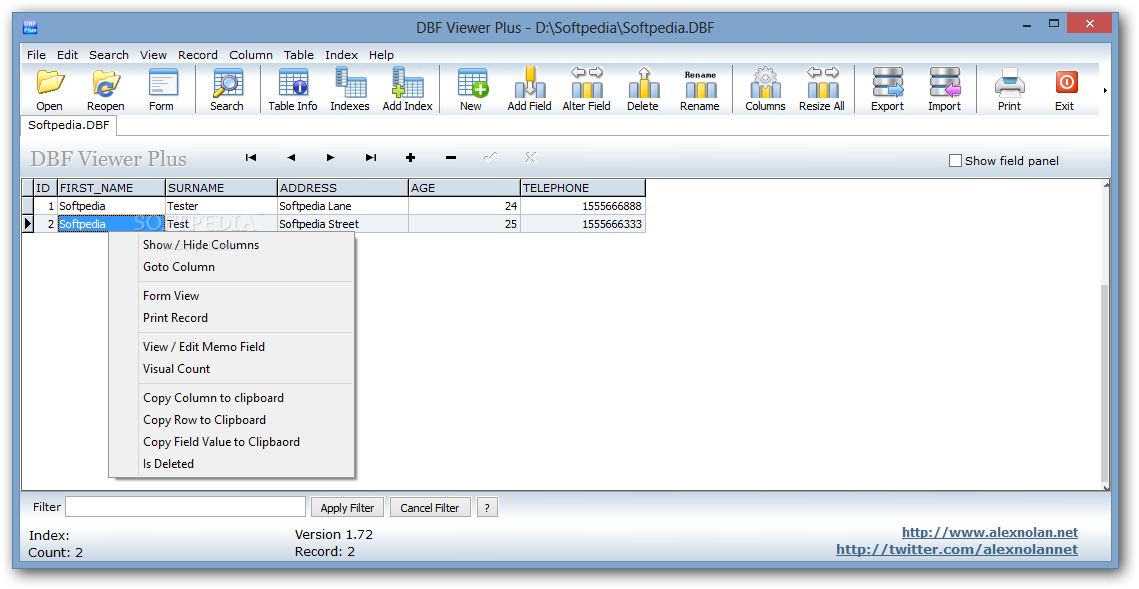The width and height of the screenshot is (1139, 589).
Task: Open the Form toolbar icon
Action: point(162,89)
